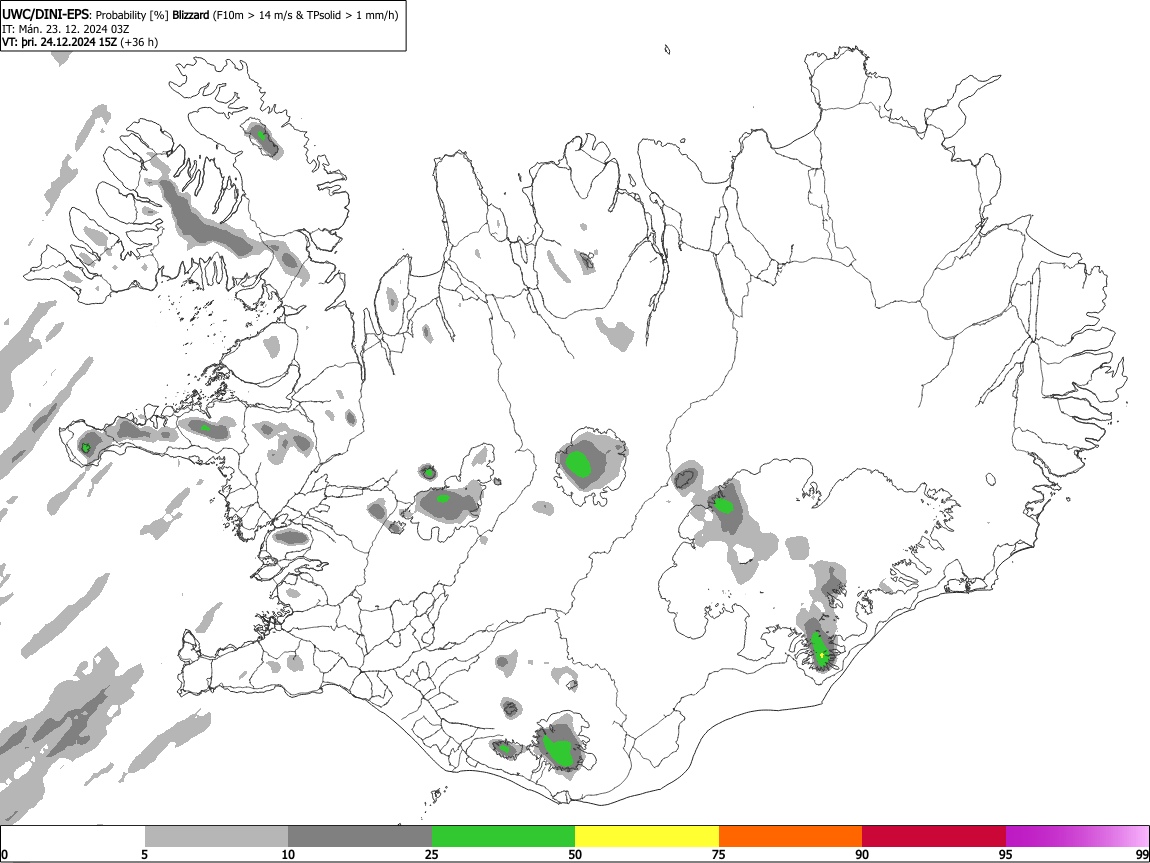
Task: Click the legend label '5'
Action: click(x=145, y=854)
